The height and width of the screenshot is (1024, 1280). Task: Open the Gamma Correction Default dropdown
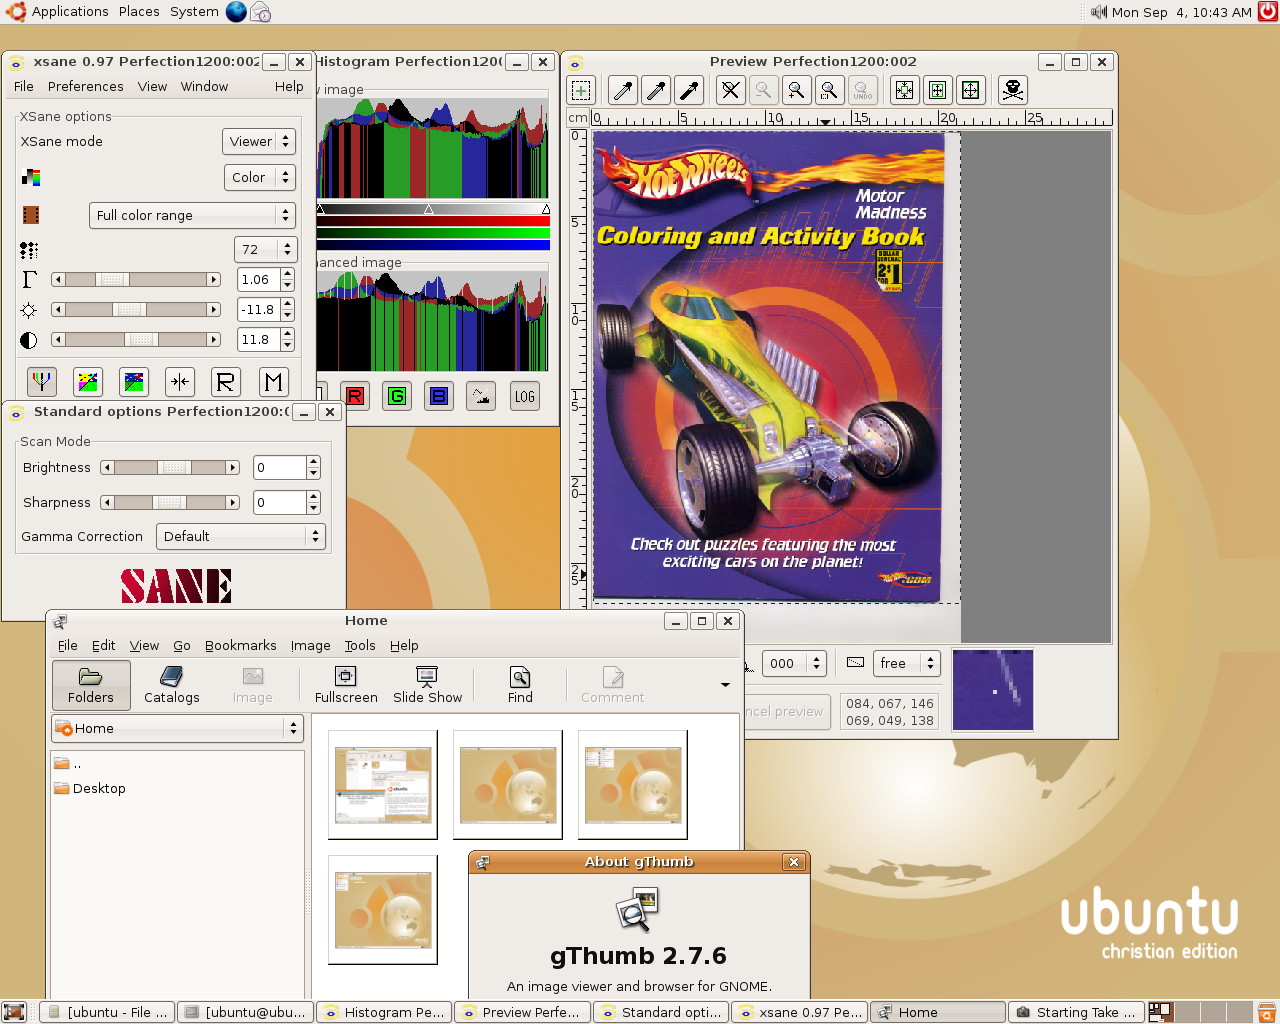click(241, 536)
